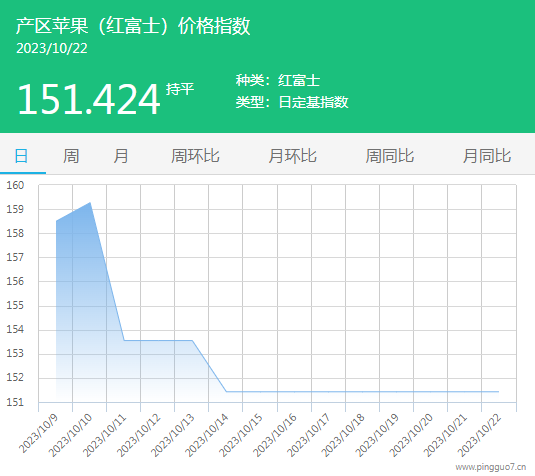Screen dimensions: 535x476
Task: Click the 2023/10/18 axis date label
Action: pos(344,435)
